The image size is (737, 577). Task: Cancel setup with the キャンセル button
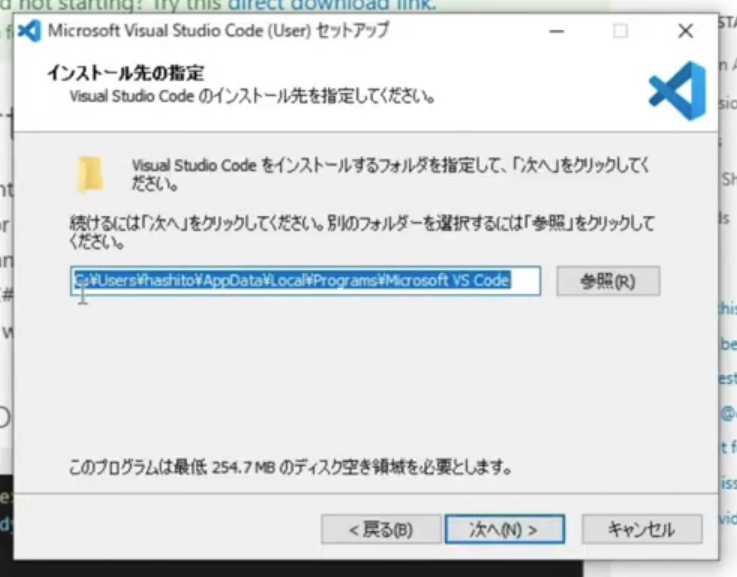tap(641, 529)
